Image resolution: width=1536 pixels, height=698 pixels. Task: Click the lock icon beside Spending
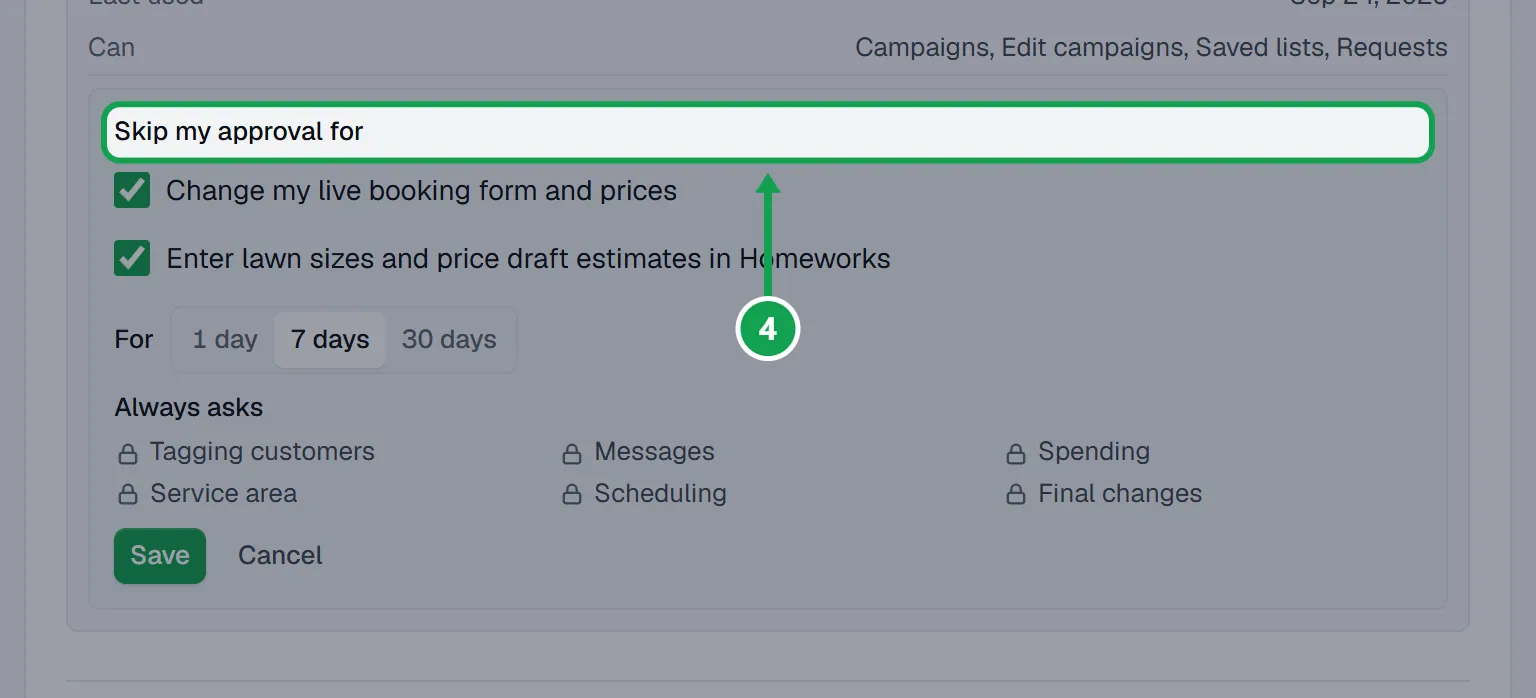click(1016, 454)
